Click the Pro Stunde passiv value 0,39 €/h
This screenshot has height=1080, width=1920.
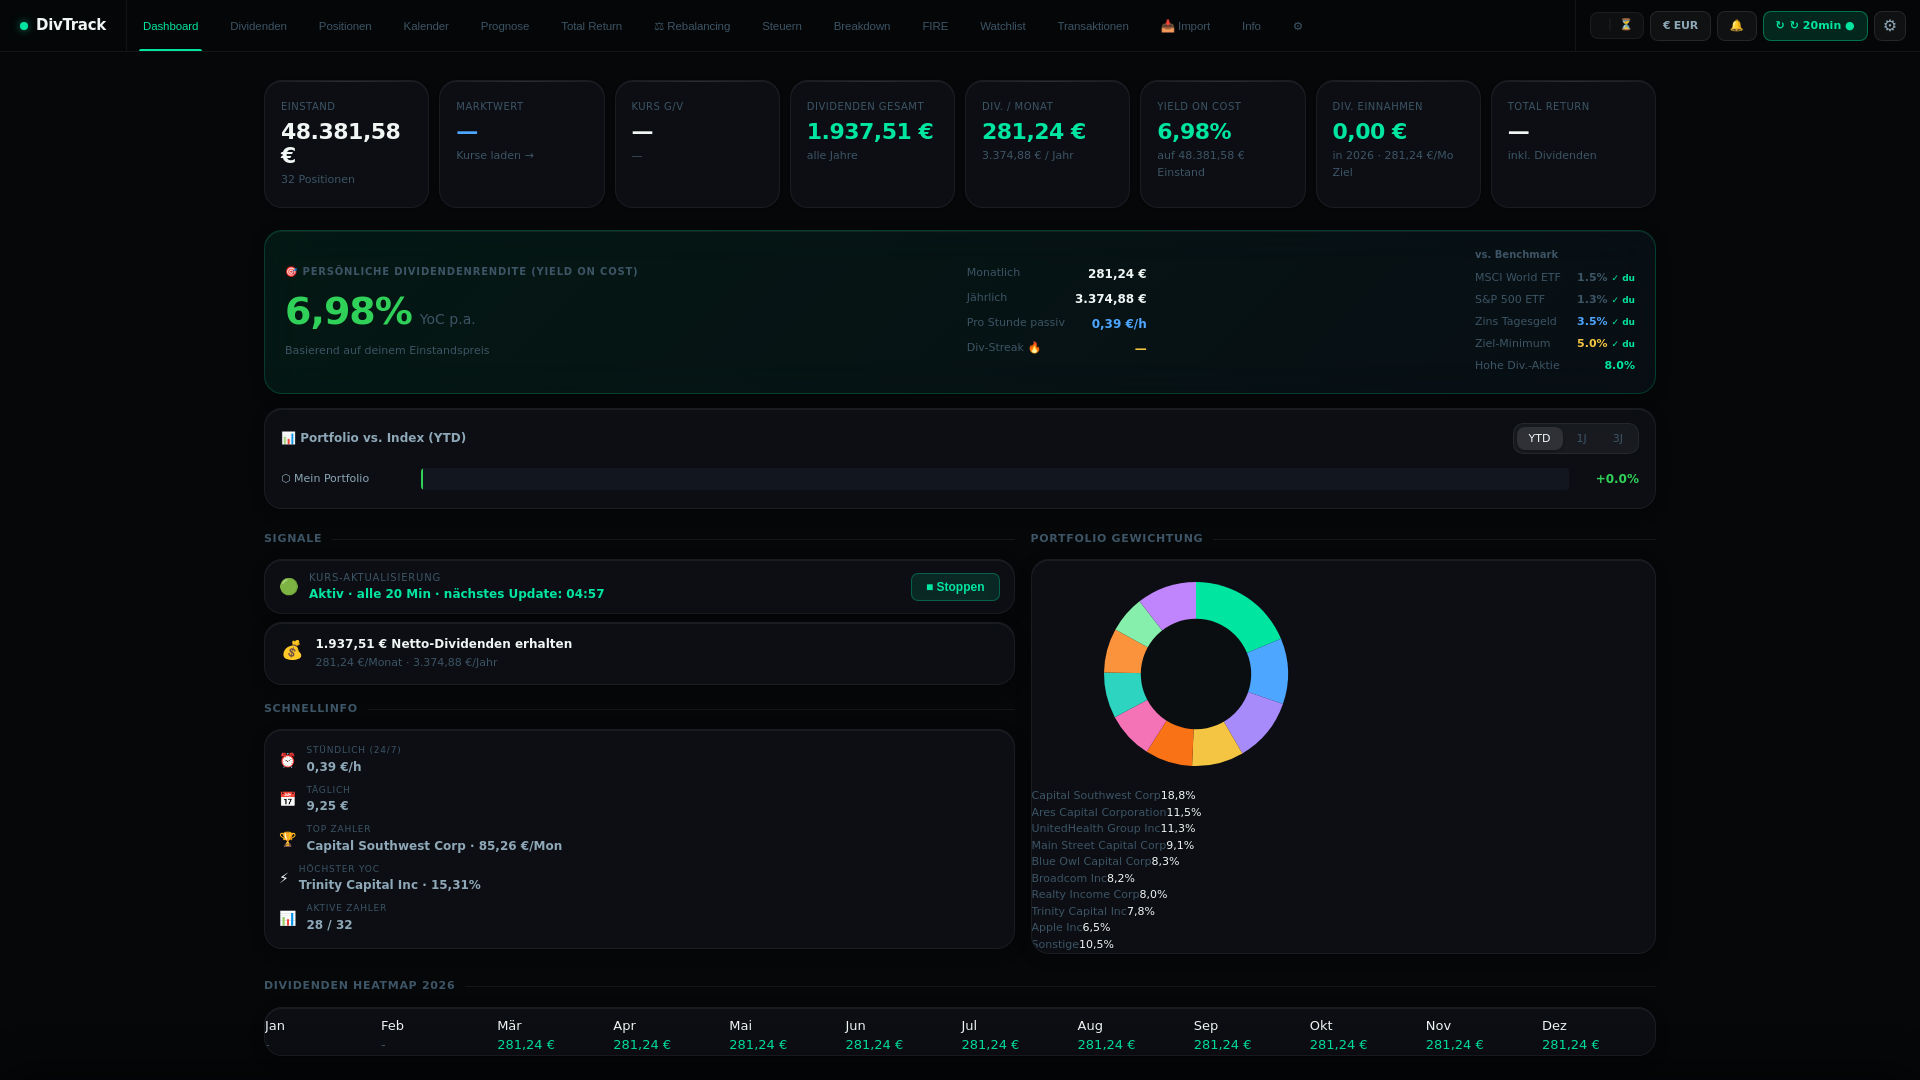tap(1119, 324)
